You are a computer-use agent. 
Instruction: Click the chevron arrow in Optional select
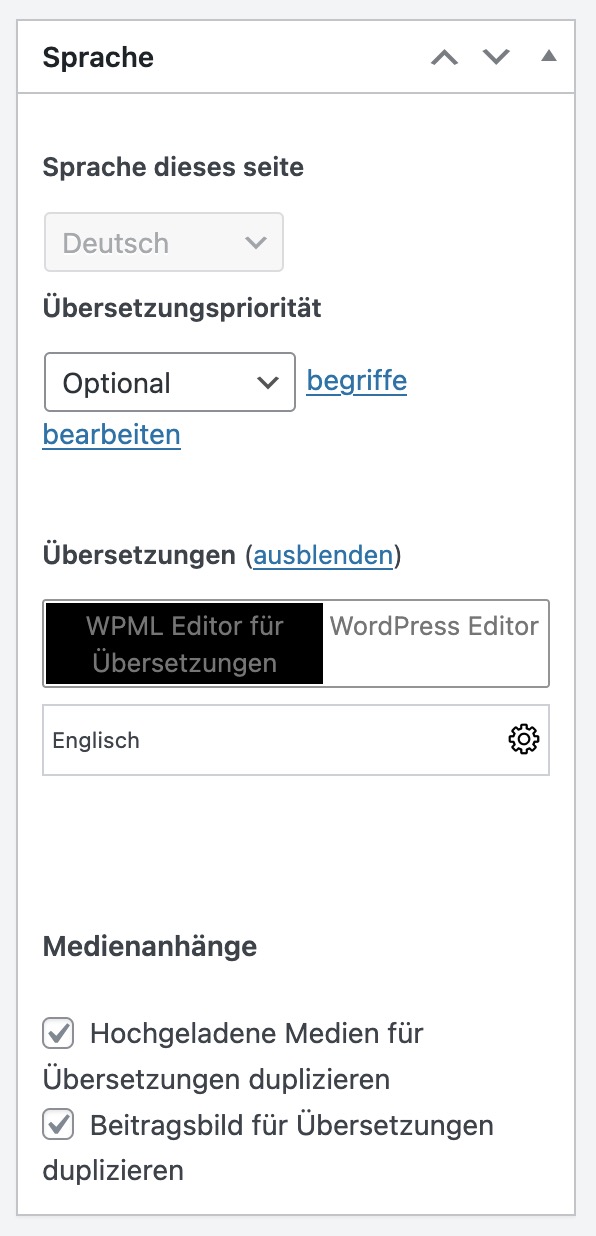point(267,382)
